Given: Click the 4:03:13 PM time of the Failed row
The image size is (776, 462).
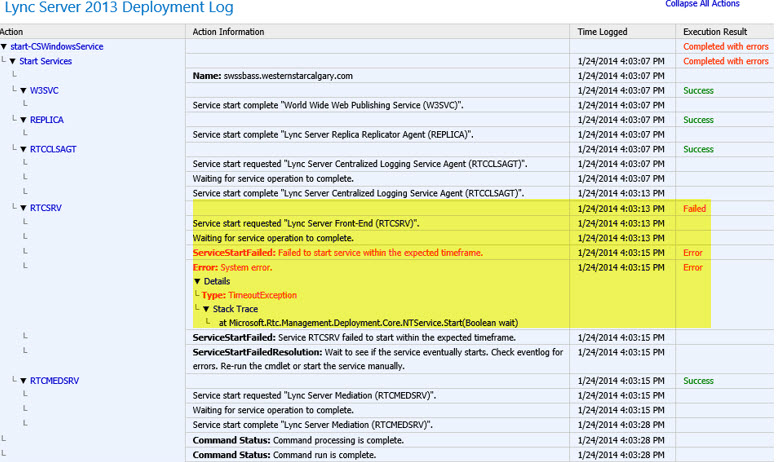Looking at the screenshot, I should coord(621,209).
